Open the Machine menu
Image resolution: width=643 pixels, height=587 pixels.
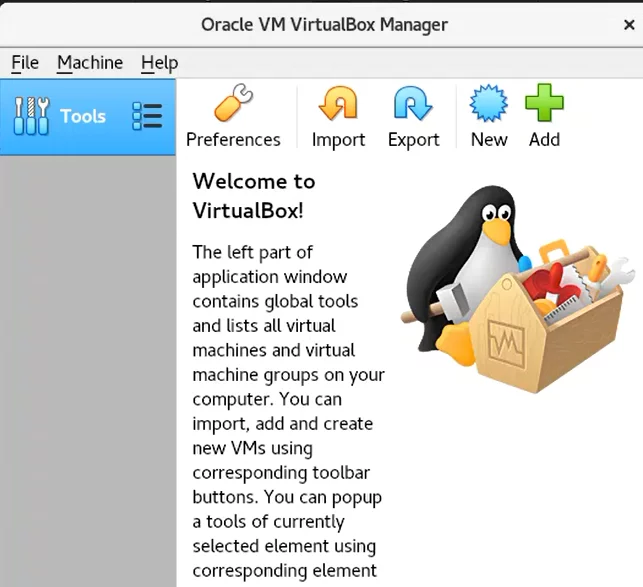[x=90, y=63]
